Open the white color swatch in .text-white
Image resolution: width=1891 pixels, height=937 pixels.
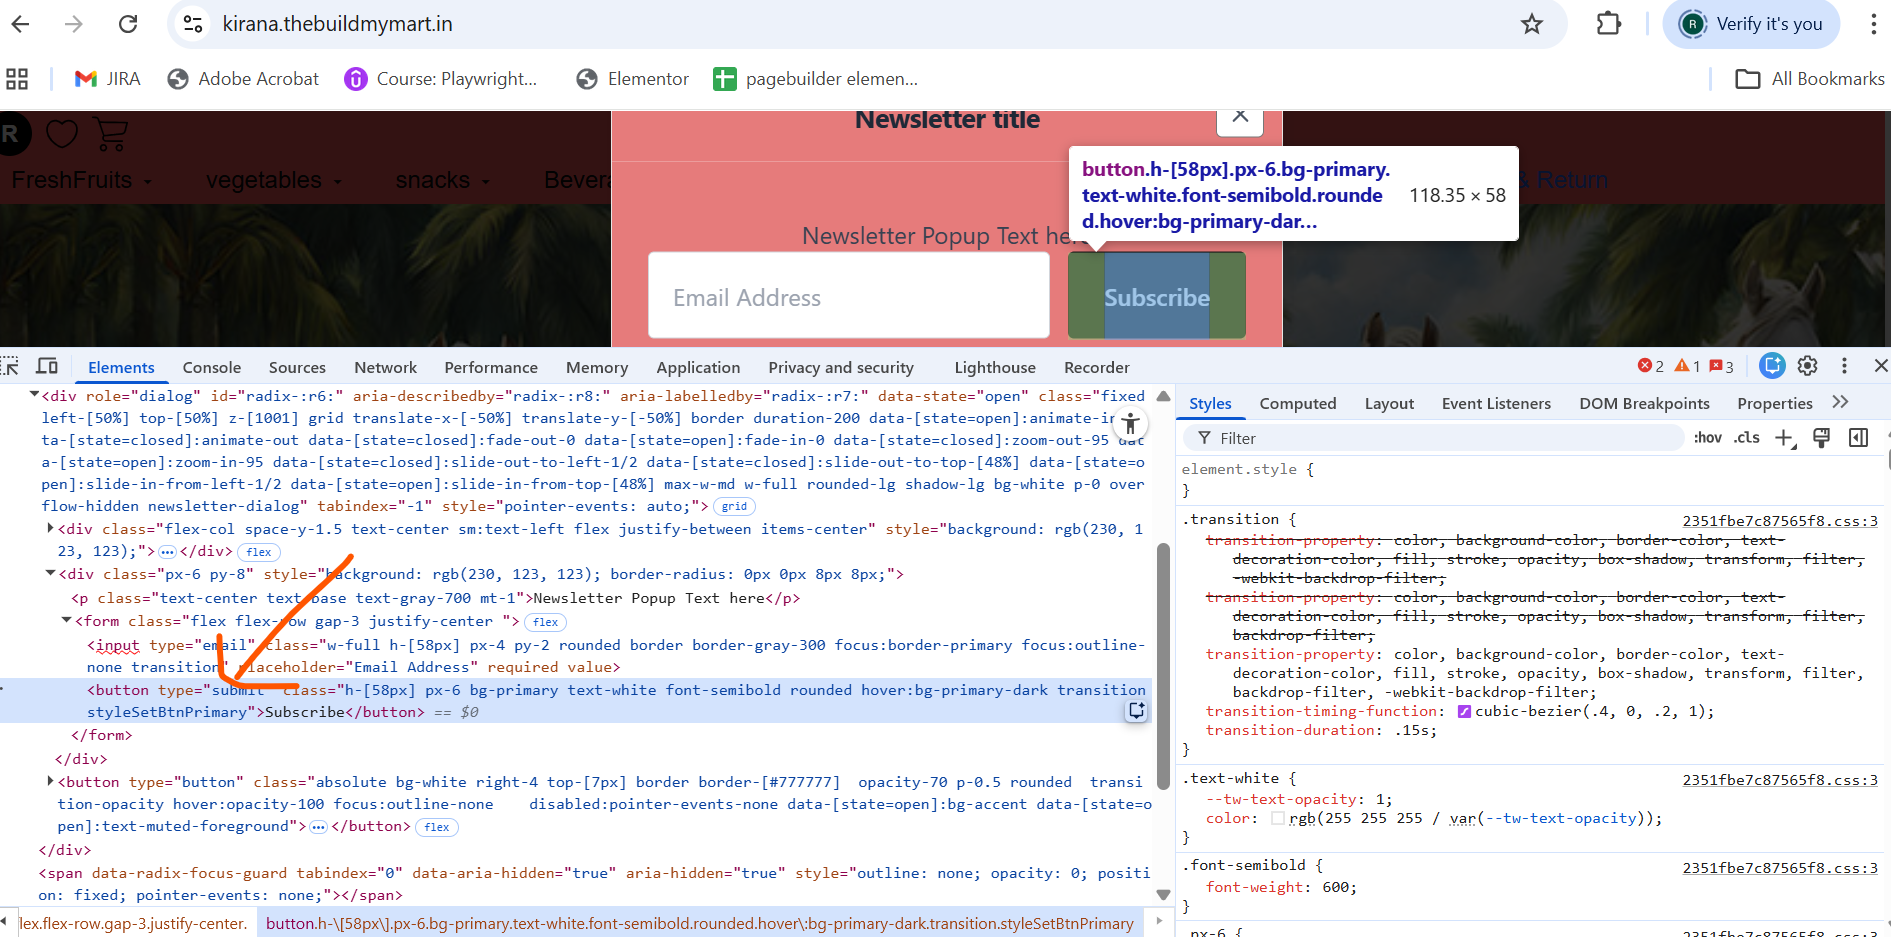tap(1278, 819)
